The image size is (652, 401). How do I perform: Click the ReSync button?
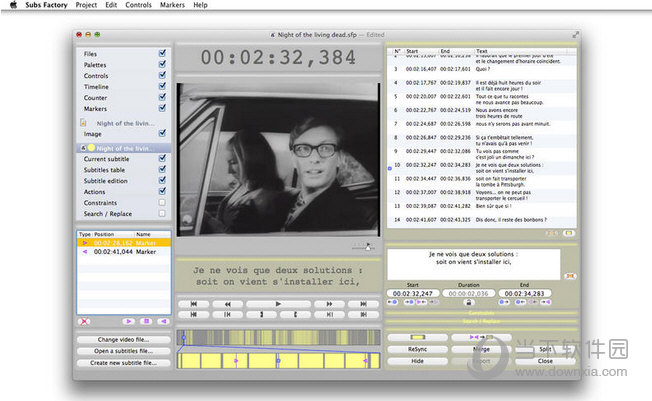point(418,350)
